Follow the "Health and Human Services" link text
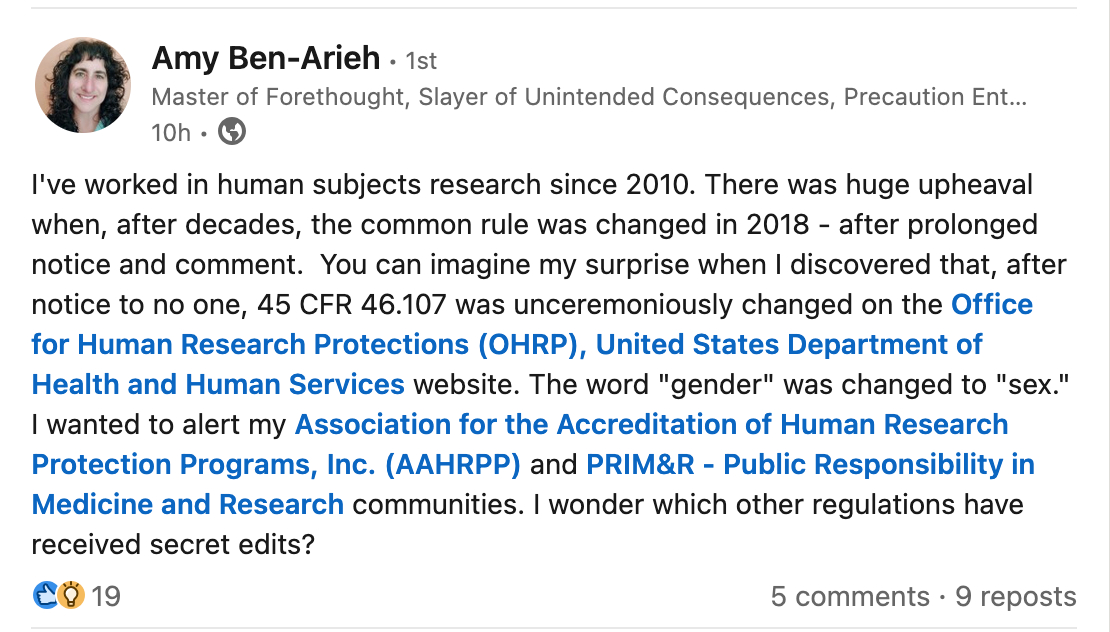1110x632 pixels. pyautogui.click(x=218, y=384)
